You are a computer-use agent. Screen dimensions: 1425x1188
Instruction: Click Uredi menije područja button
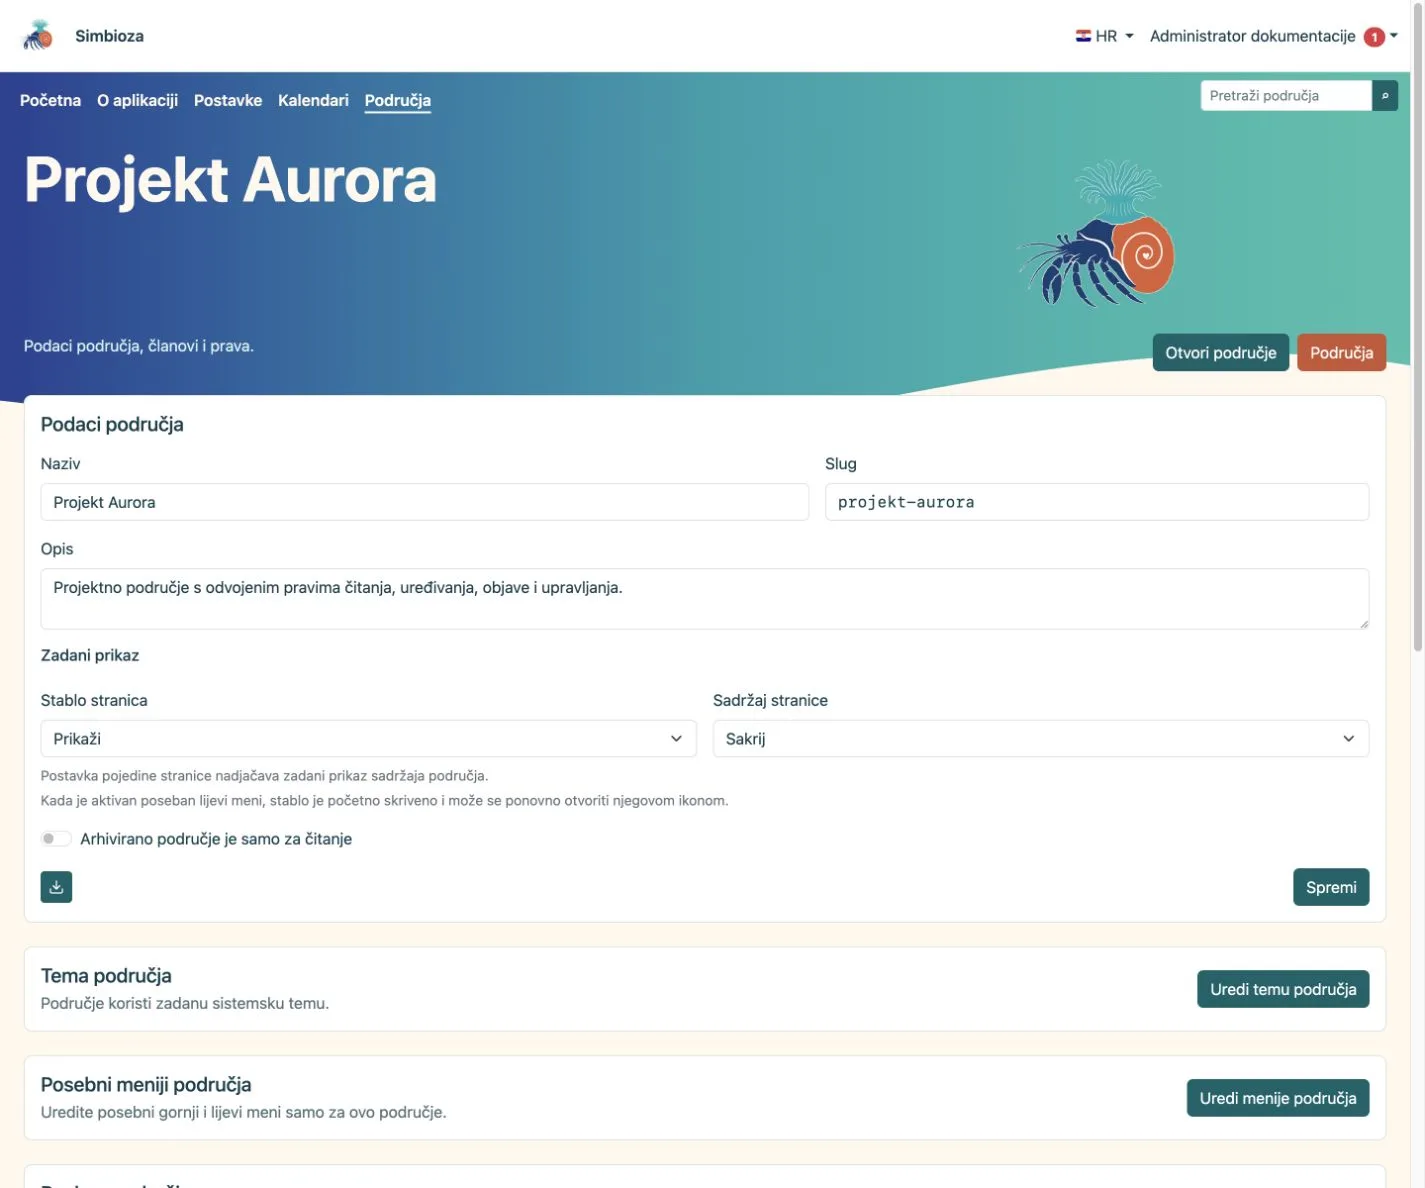[1278, 1098]
